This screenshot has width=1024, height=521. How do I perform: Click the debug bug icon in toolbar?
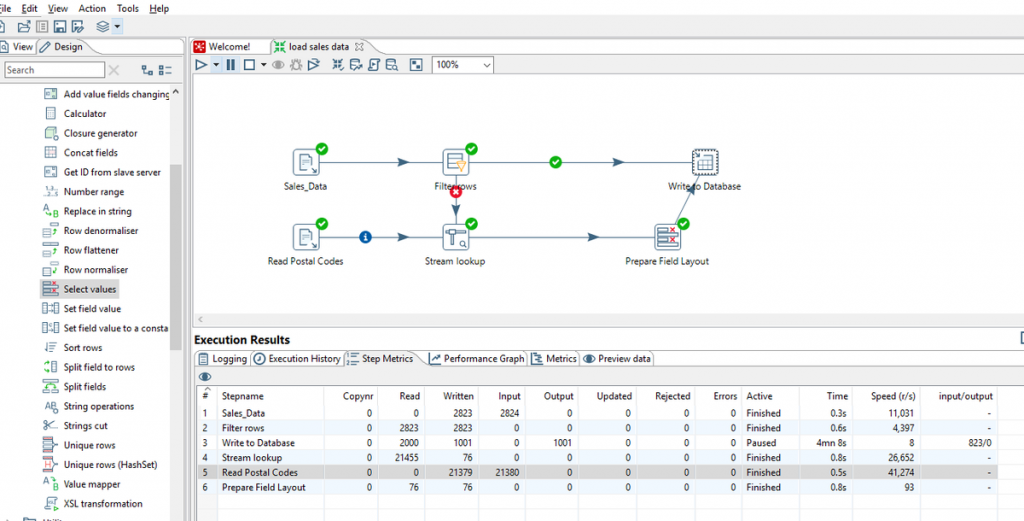click(x=296, y=65)
